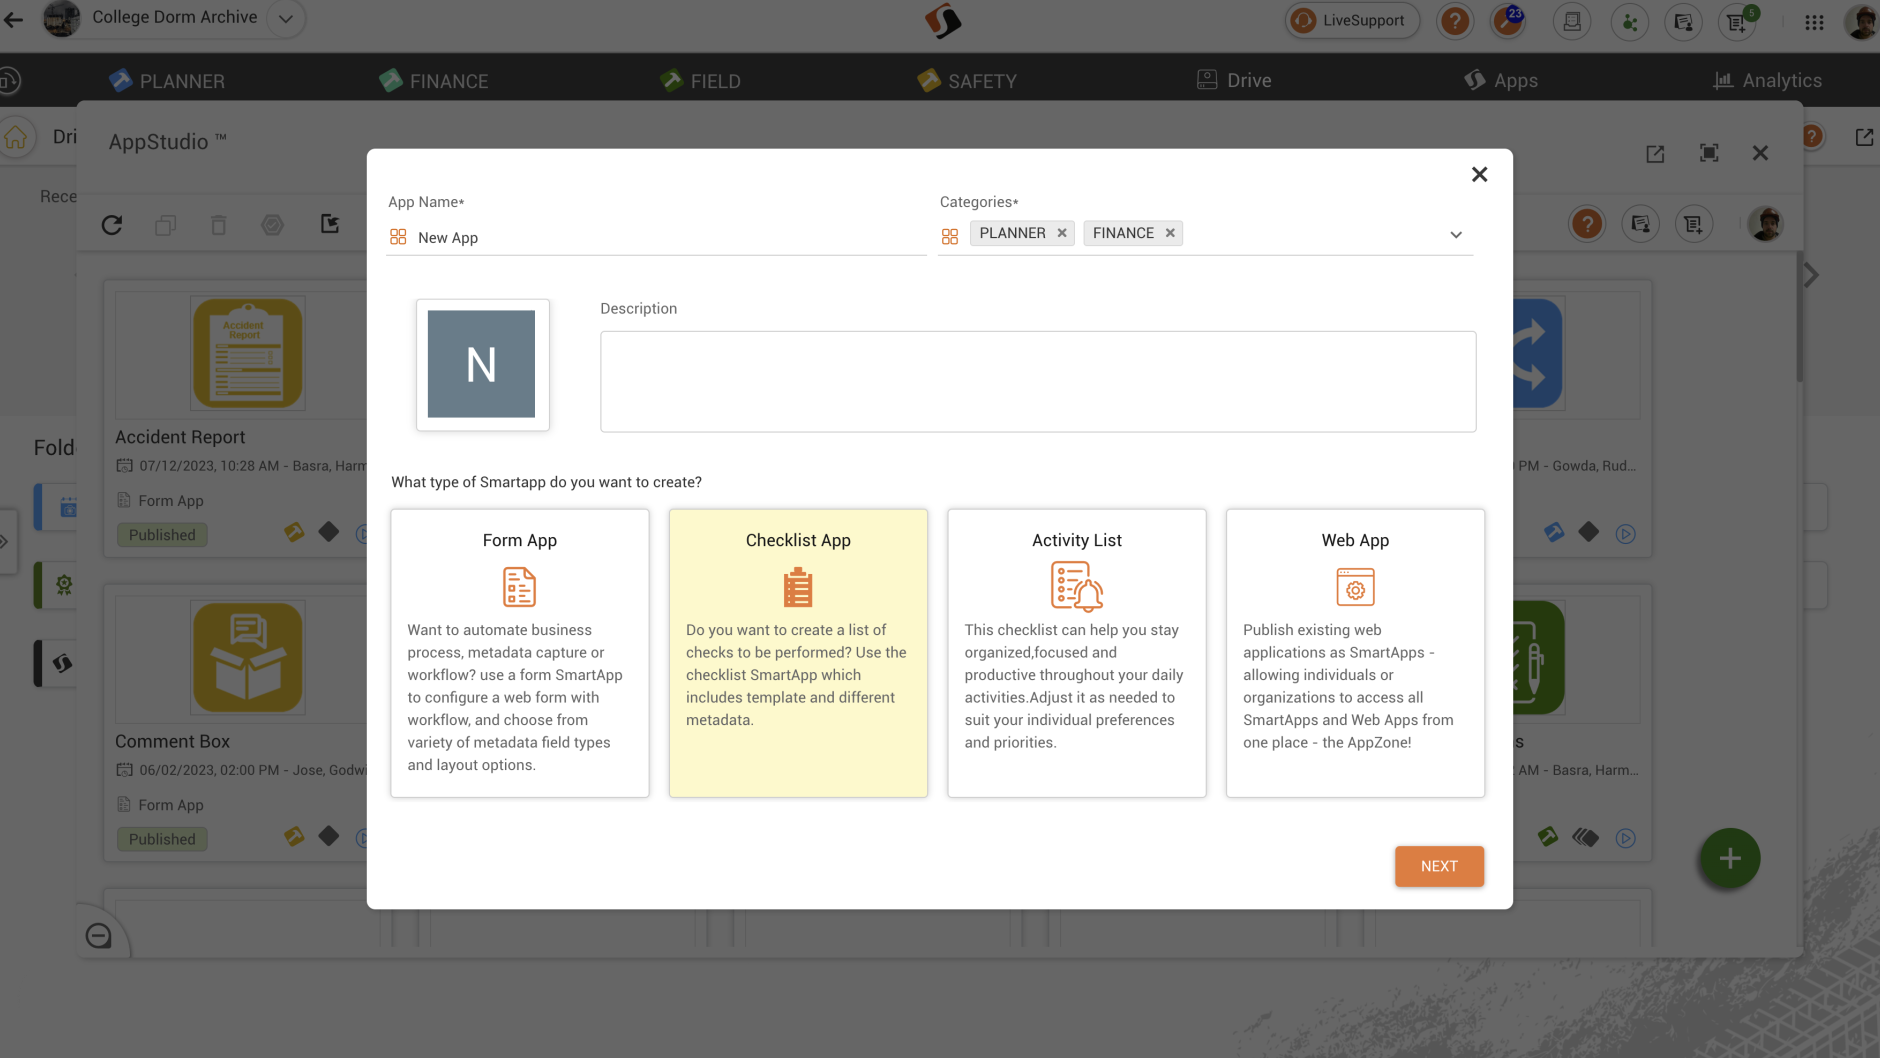
Task: Click the Comment Box title
Action: click(172, 742)
